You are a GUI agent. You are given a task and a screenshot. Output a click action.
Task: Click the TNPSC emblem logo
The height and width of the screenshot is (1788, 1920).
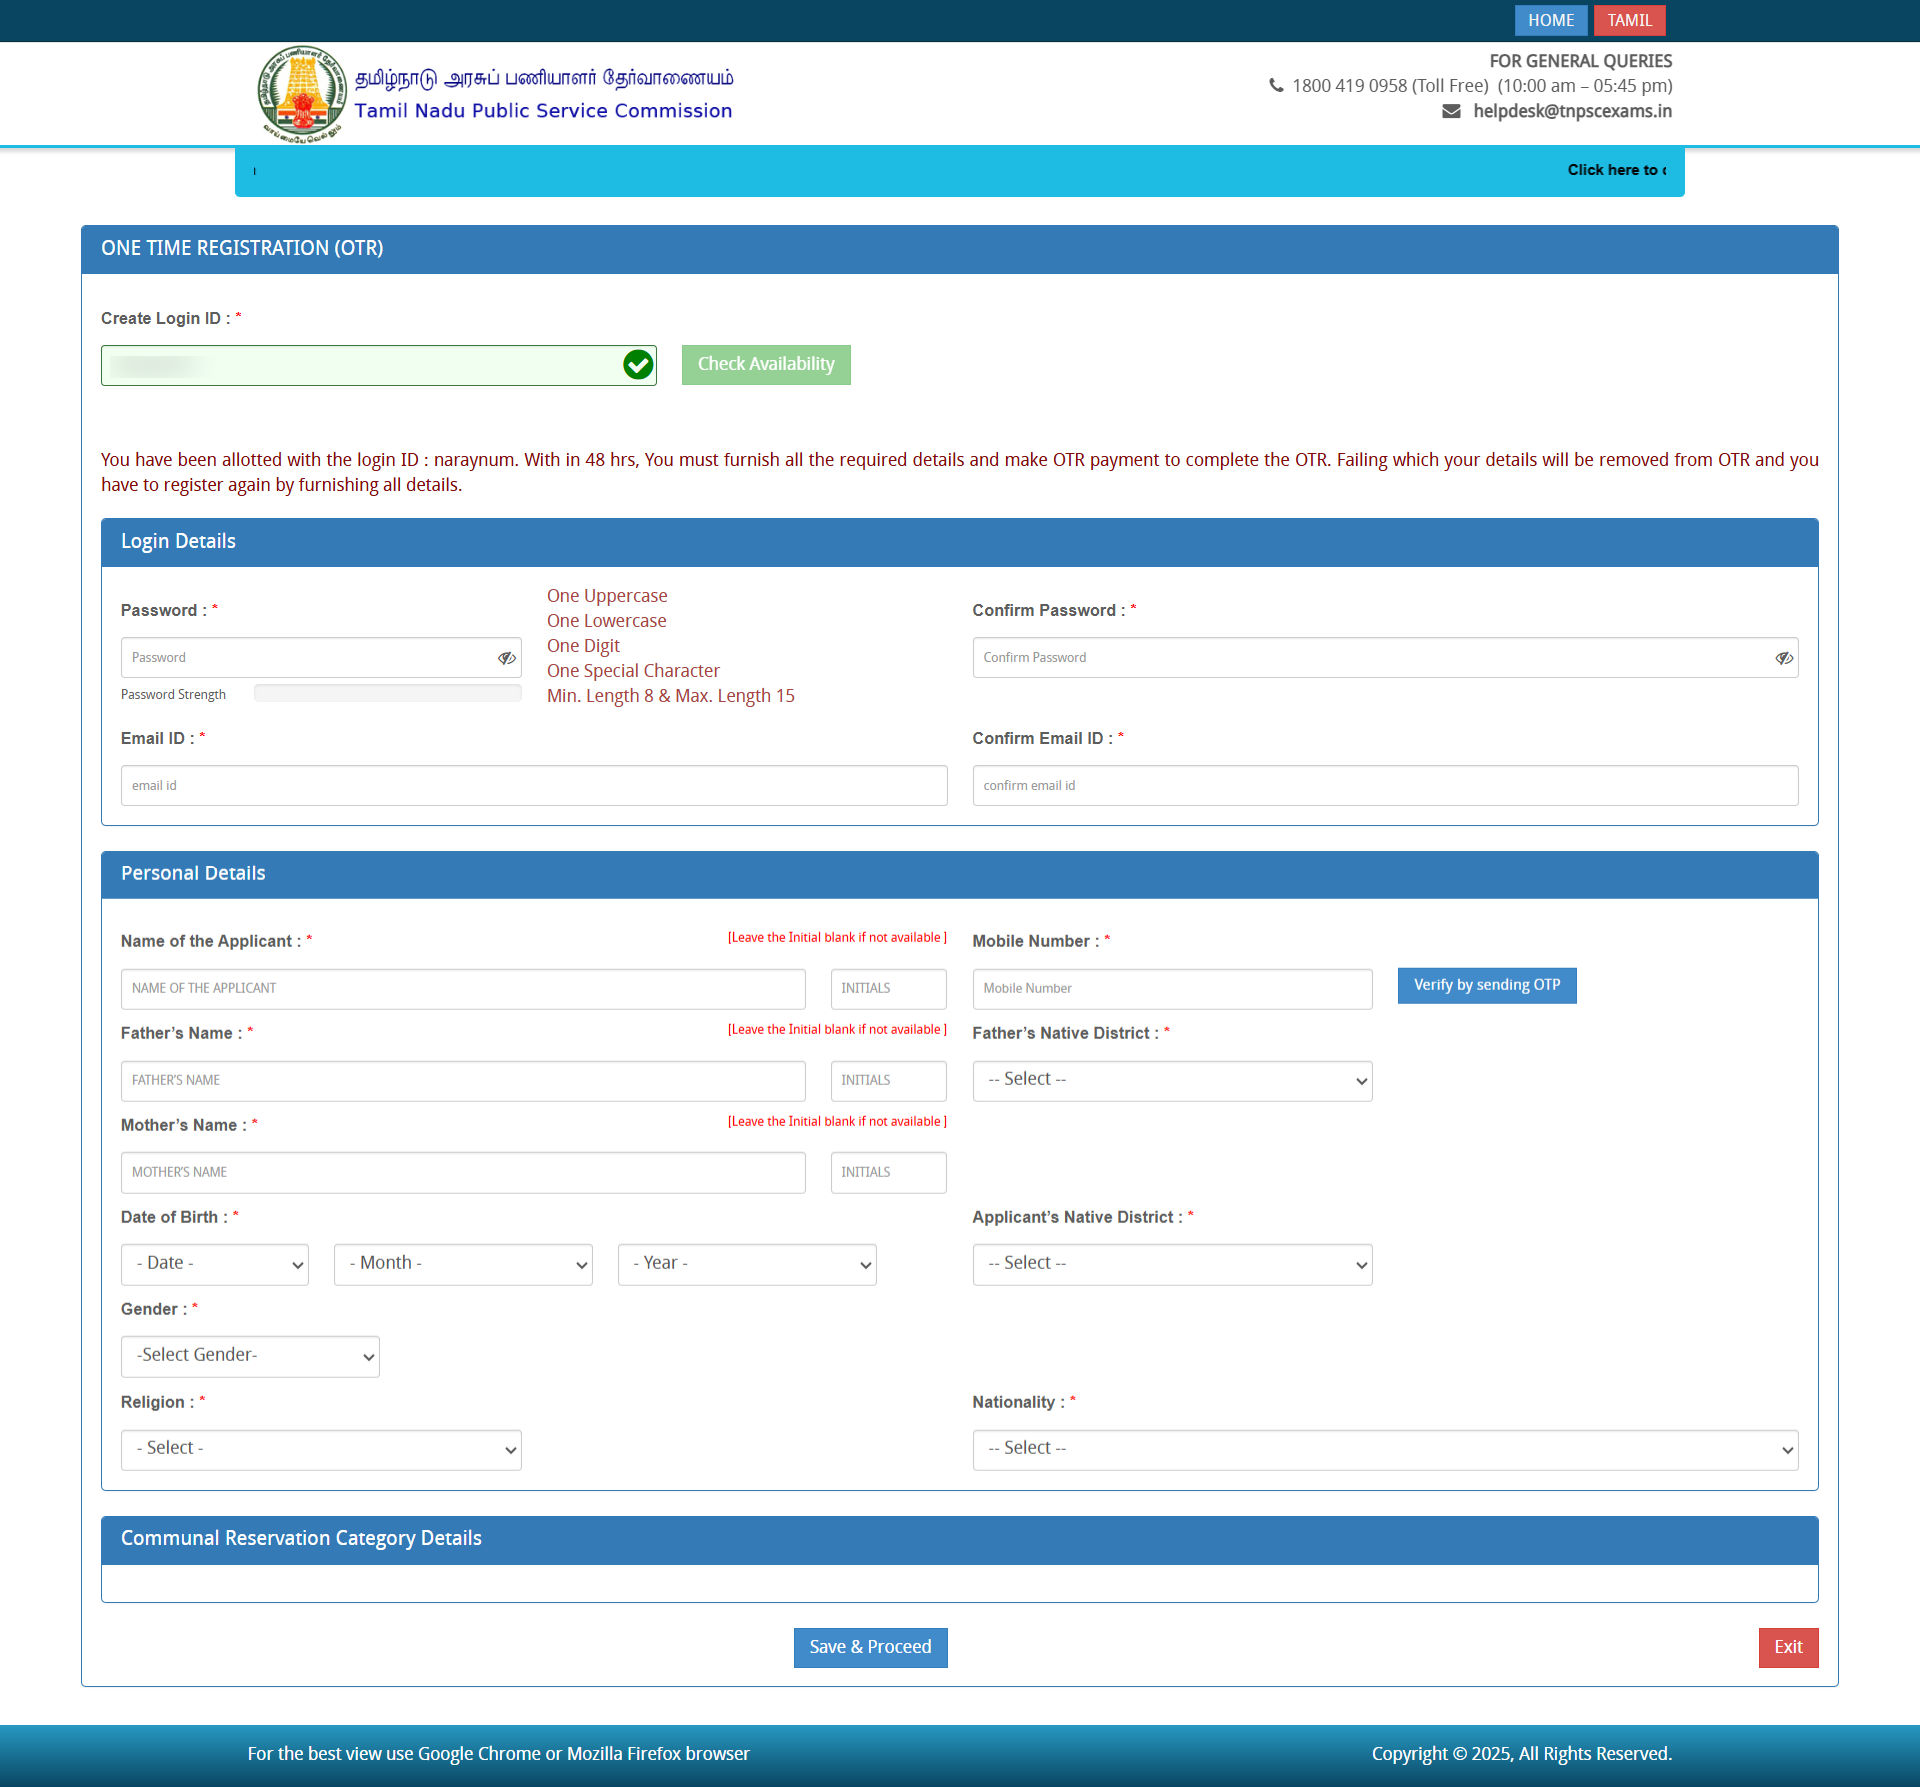[302, 94]
